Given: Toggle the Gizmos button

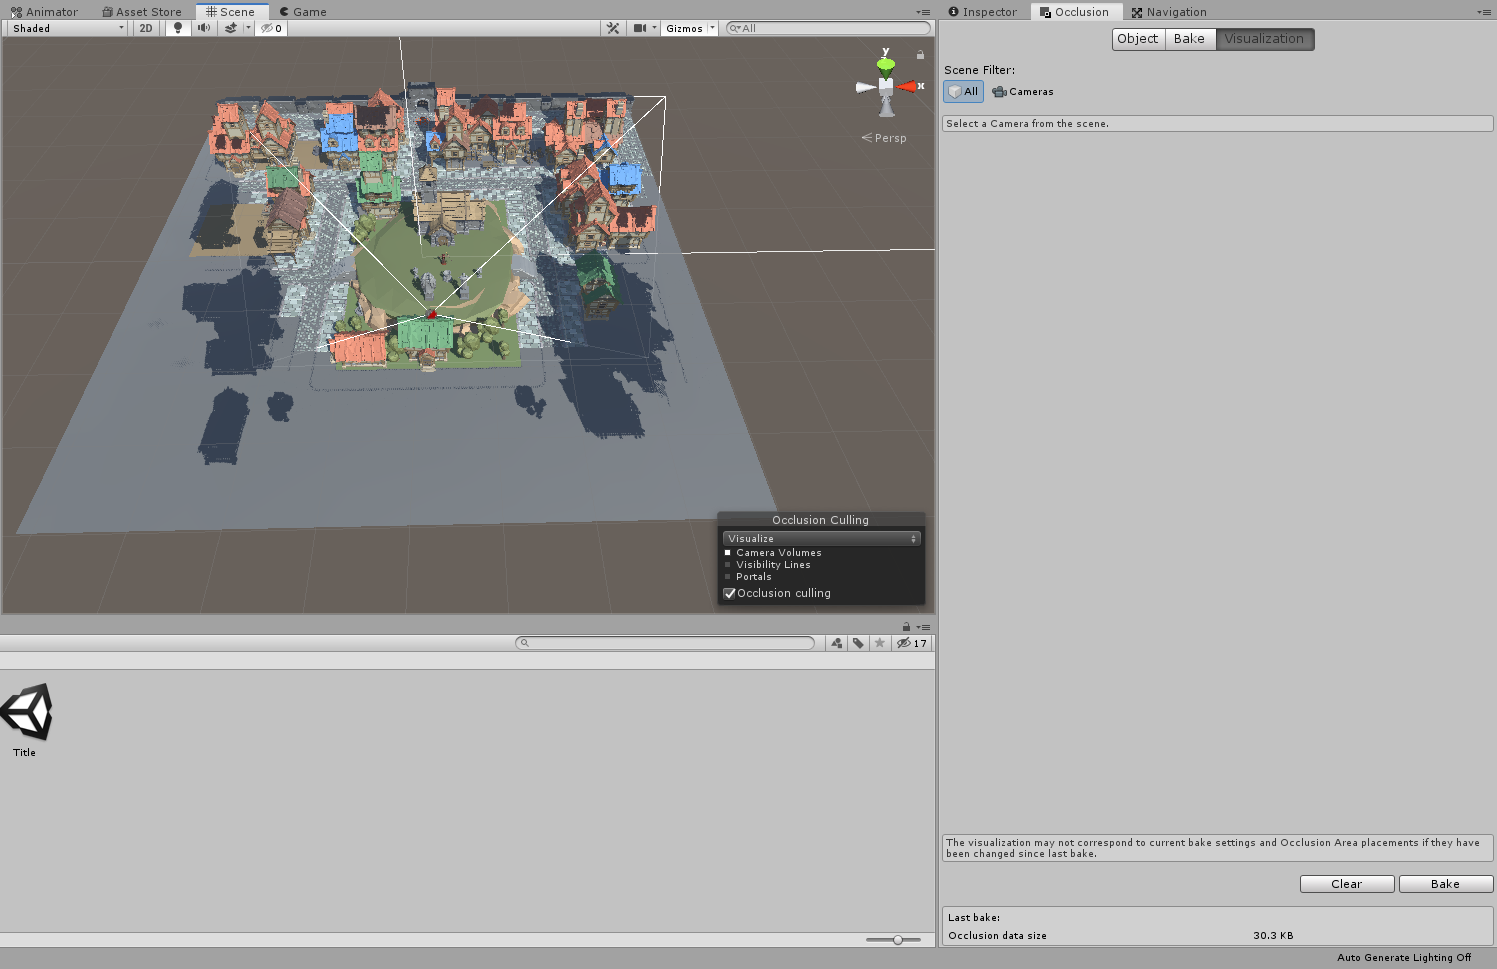Looking at the screenshot, I should click(684, 28).
